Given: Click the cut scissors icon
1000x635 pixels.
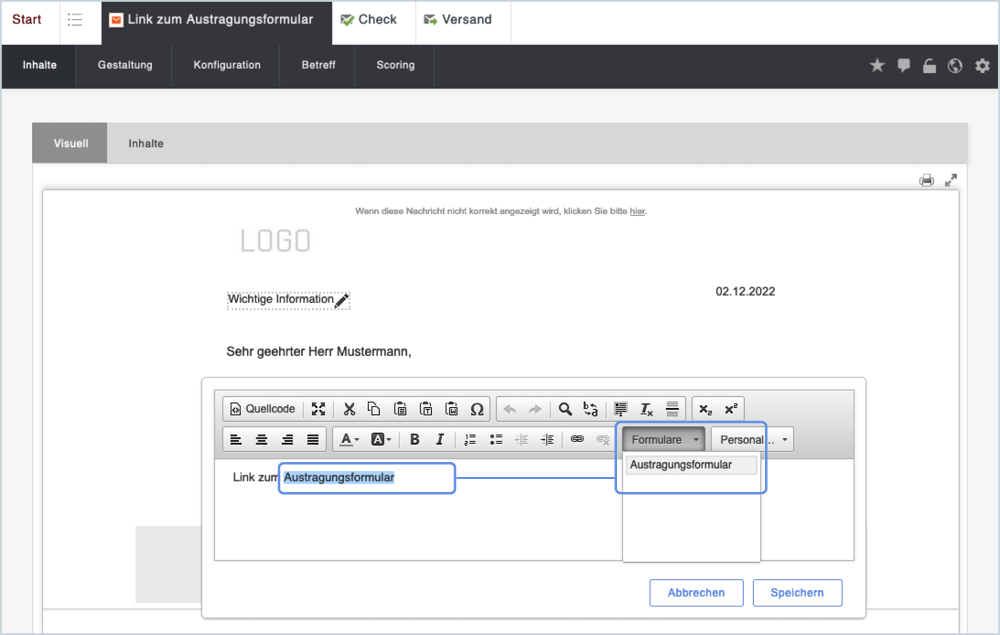Looking at the screenshot, I should (349, 409).
